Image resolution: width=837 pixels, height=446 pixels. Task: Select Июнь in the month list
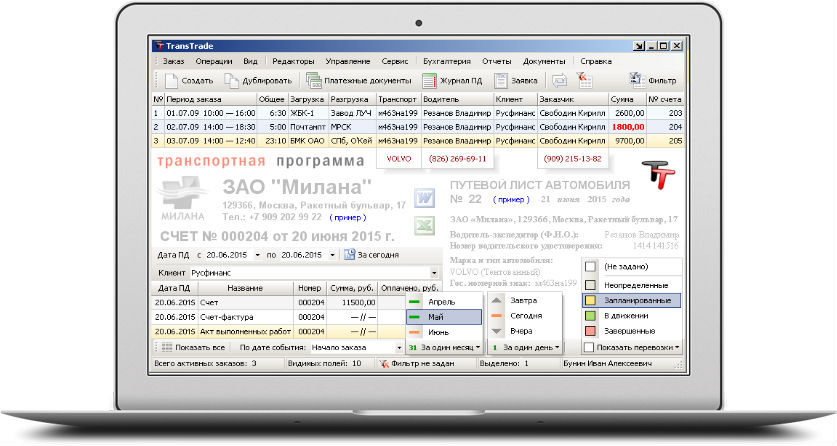click(x=444, y=332)
